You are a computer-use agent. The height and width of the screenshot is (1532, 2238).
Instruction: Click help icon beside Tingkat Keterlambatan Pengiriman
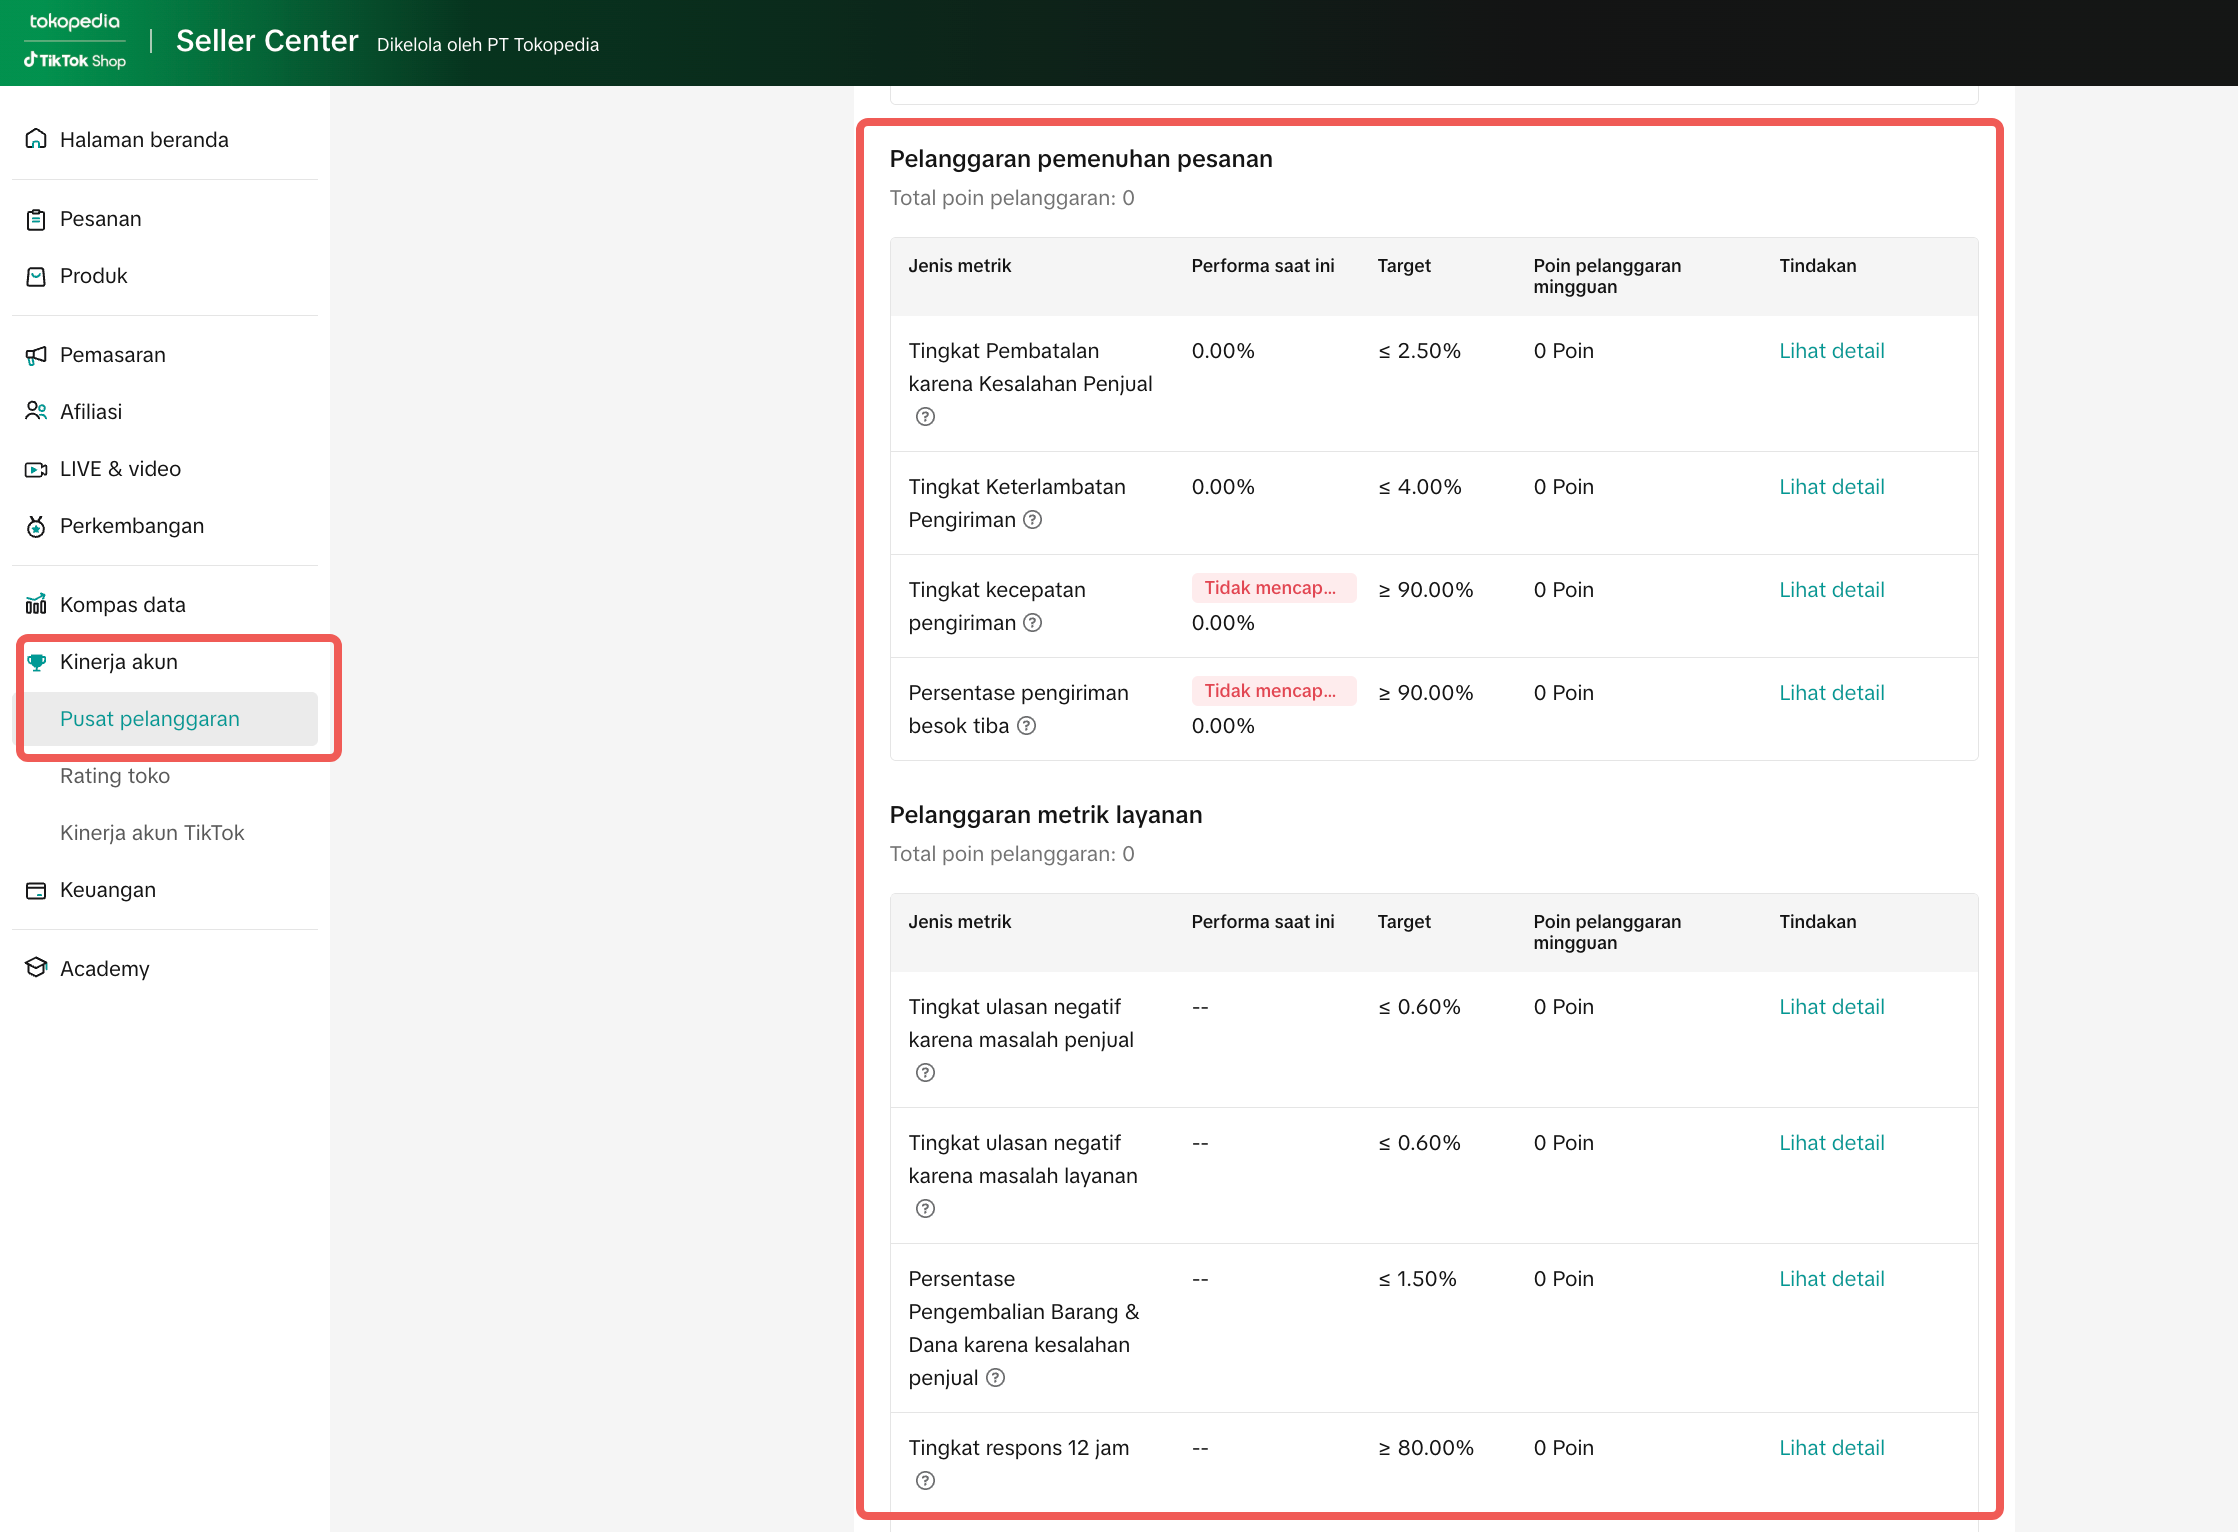coord(1033,520)
